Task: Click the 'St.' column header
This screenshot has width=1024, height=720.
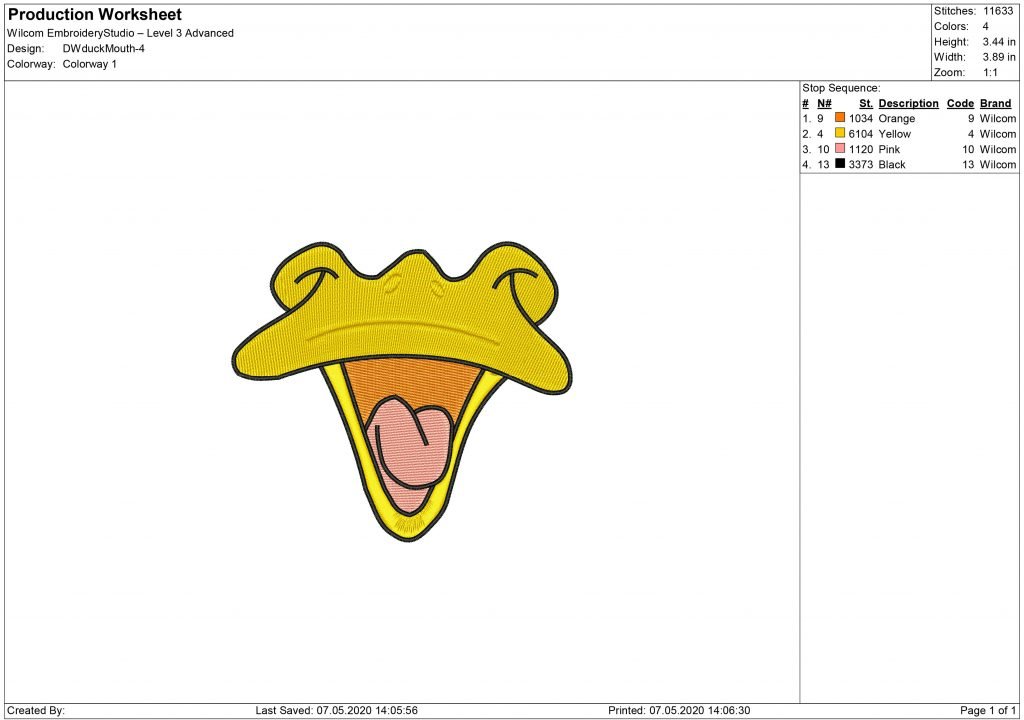Action: 866,103
